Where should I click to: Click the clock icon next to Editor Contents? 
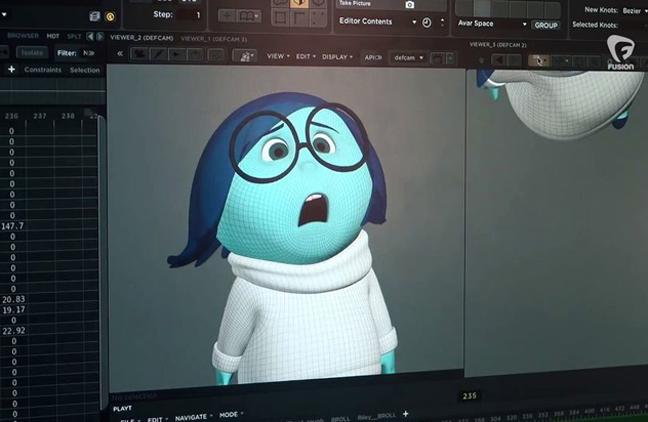click(x=426, y=22)
